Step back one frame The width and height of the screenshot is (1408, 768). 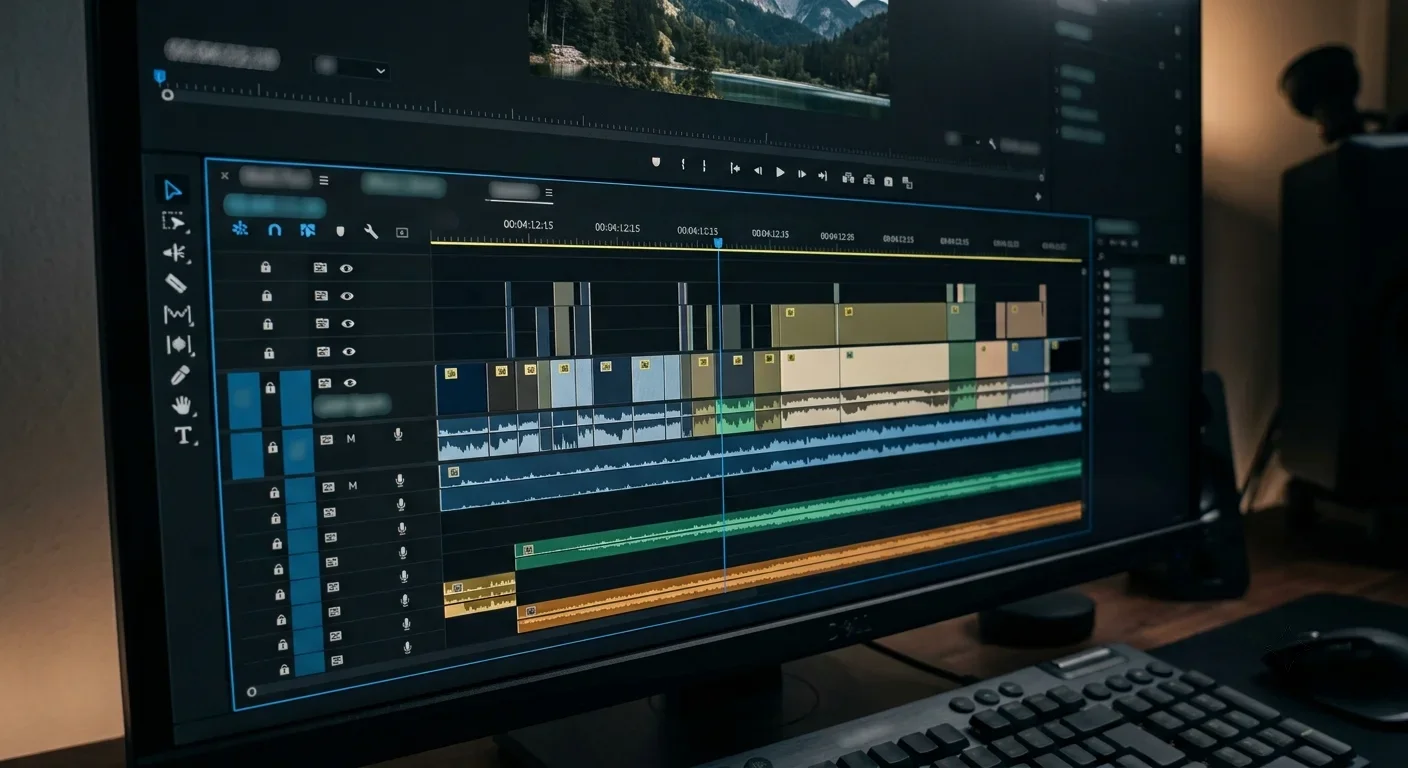[x=757, y=171]
